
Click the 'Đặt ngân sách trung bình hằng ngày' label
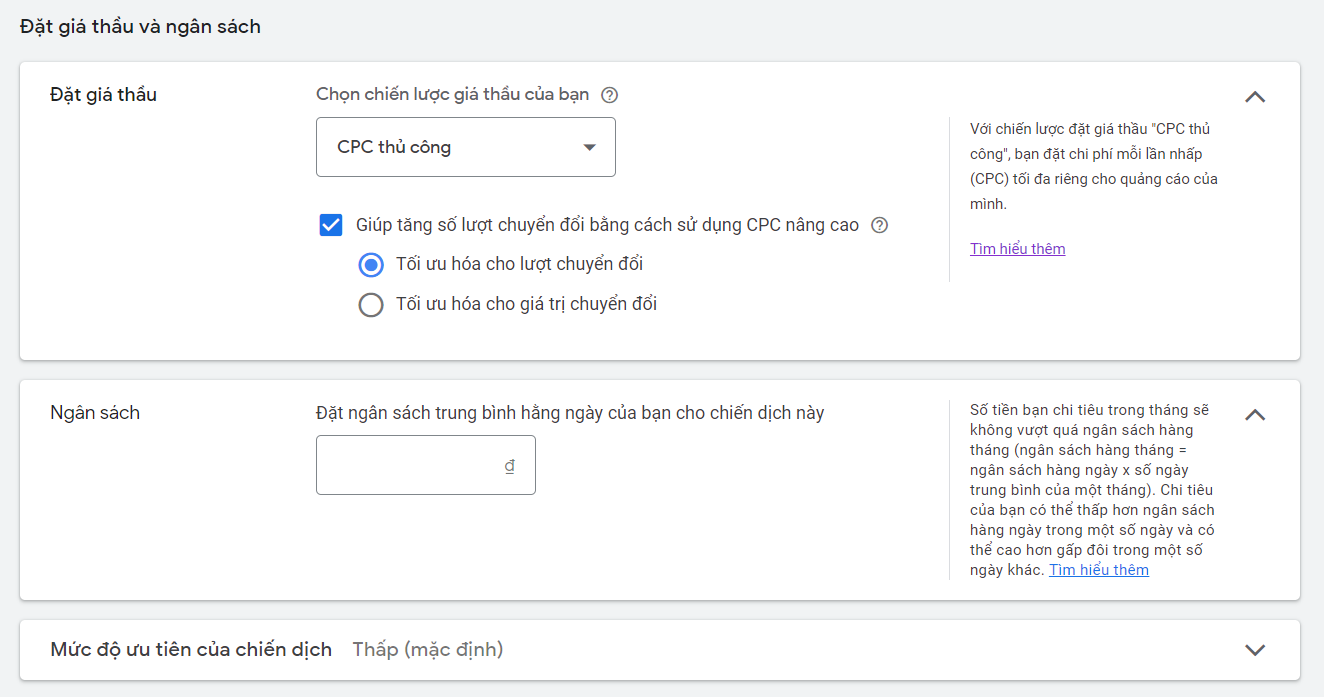click(x=570, y=413)
